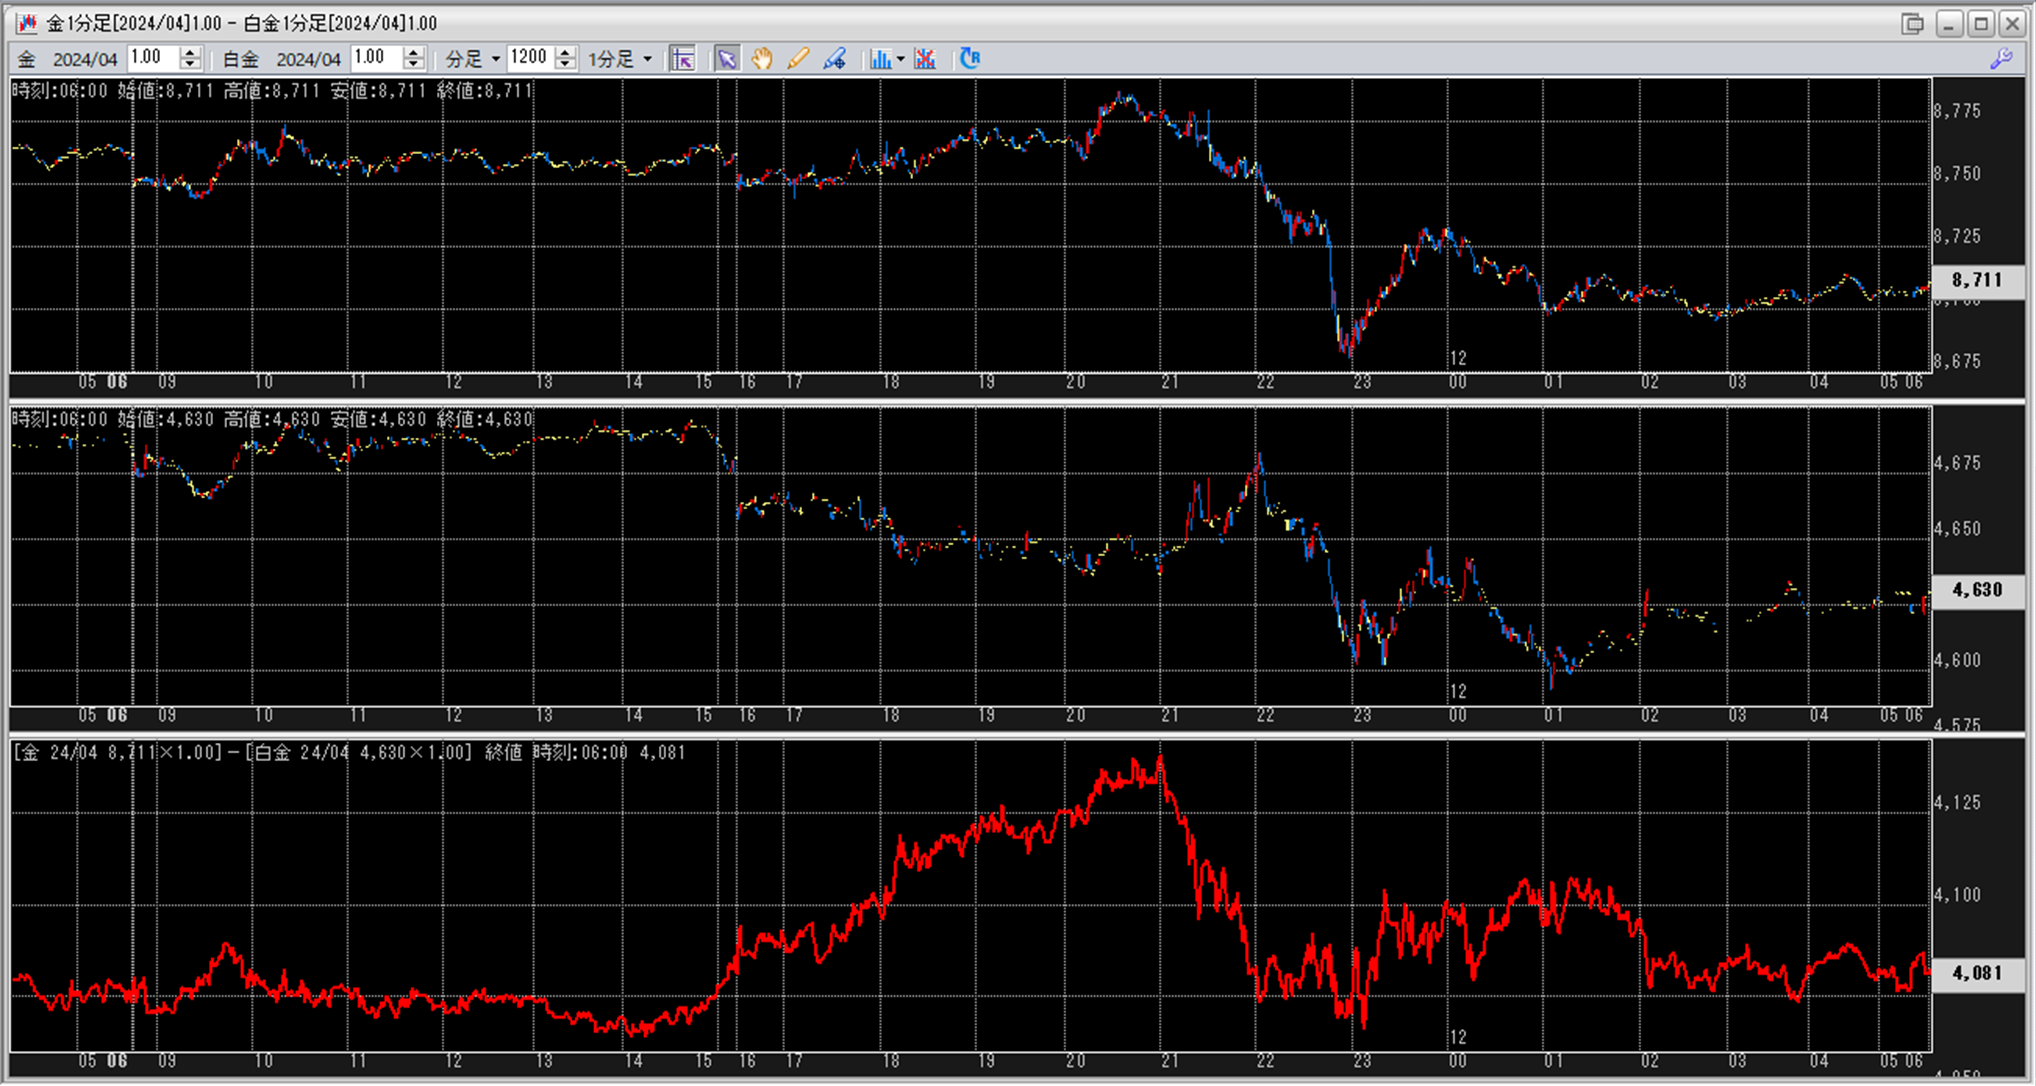The image size is (2036, 1086).
Task: Open the chart indicator dropdown arrow
Action: 901,59
